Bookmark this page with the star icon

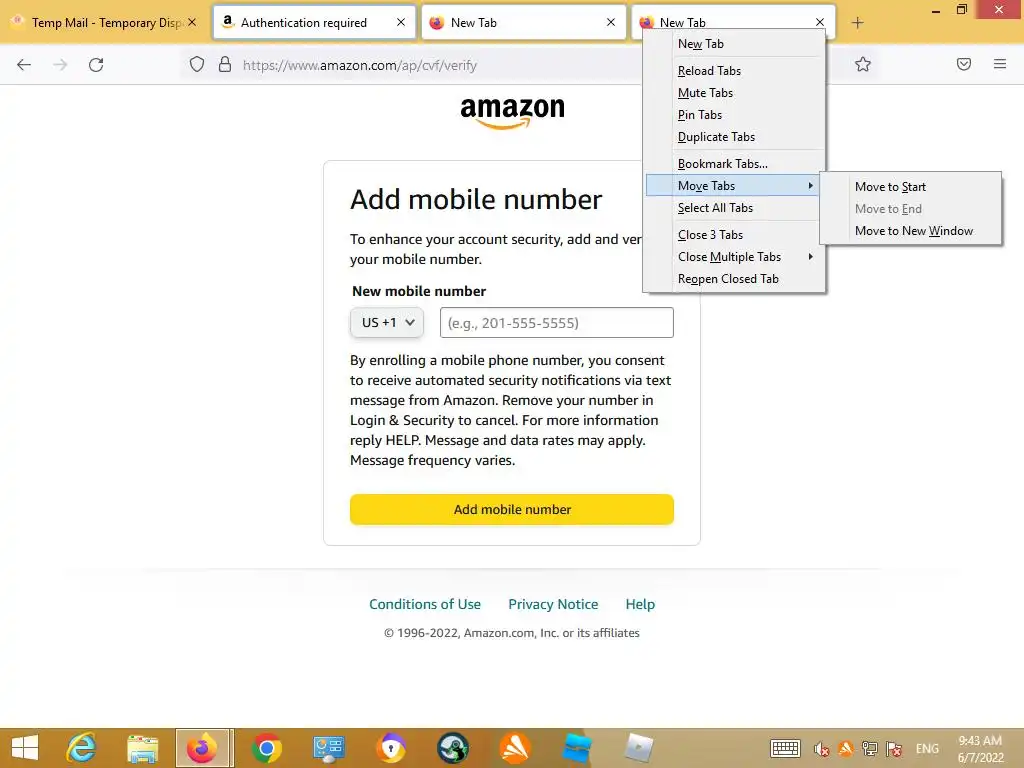point(863,64)
